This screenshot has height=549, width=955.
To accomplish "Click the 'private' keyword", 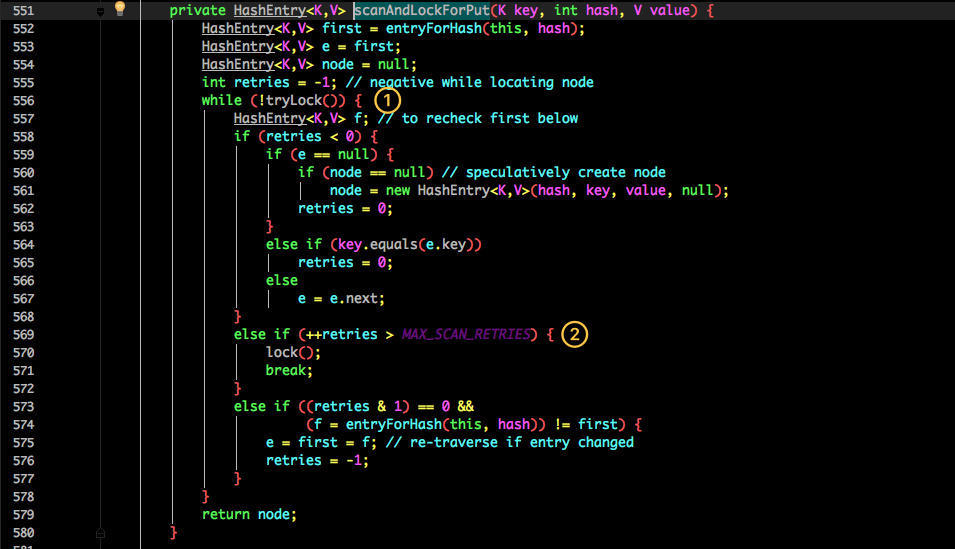I will 197,10.
